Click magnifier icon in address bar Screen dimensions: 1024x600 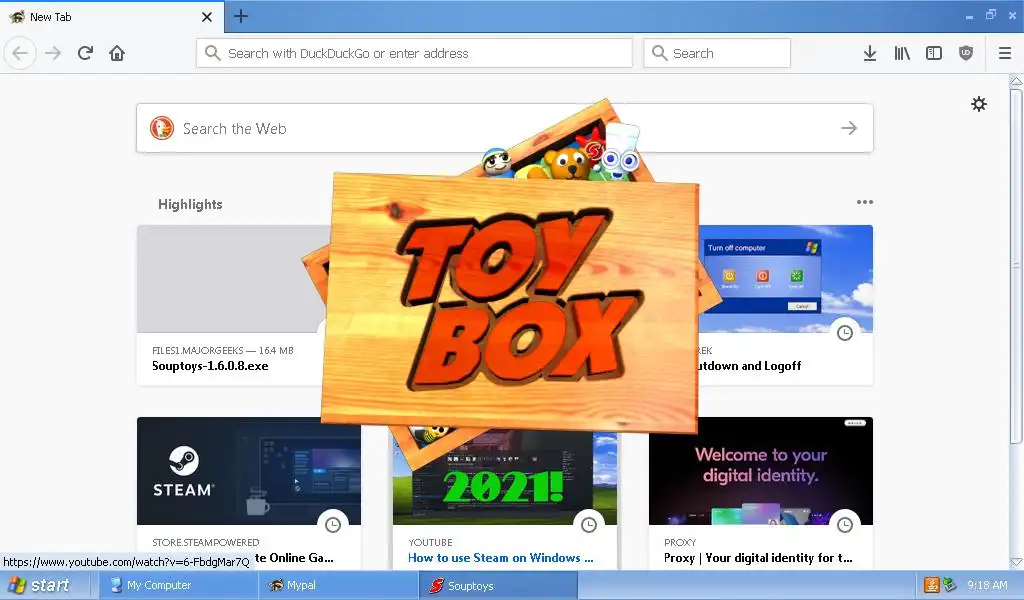pos(212,53)
